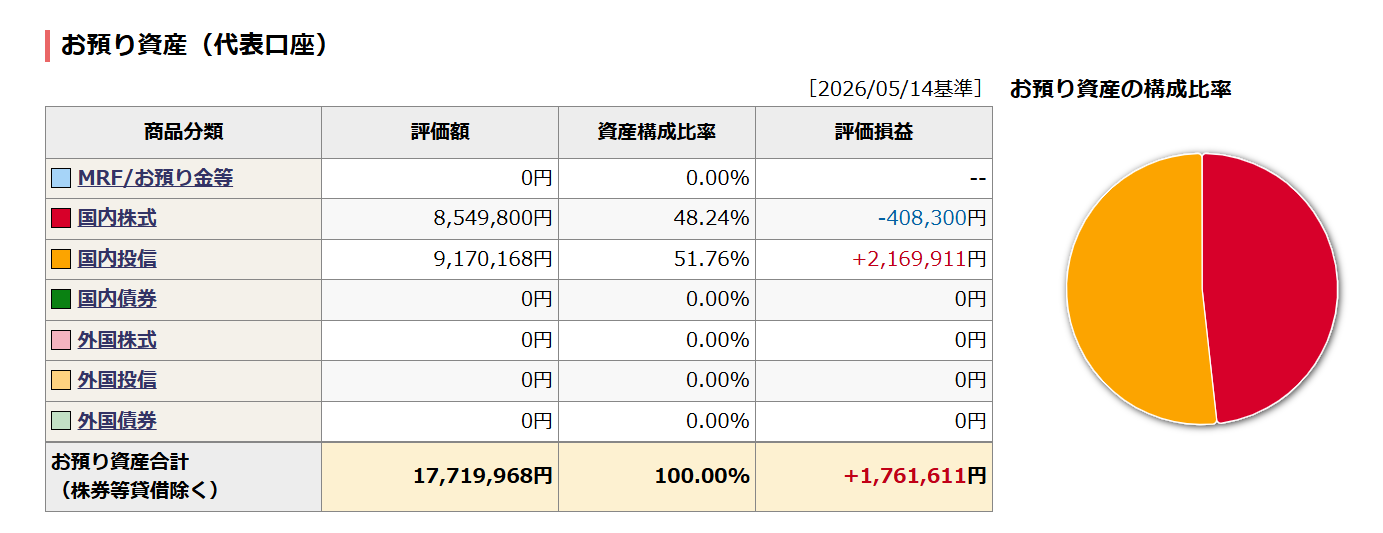Viewport: 1383px width, 533px height.
Task: Open the 国内投信 link
Action: click(117, 259)
